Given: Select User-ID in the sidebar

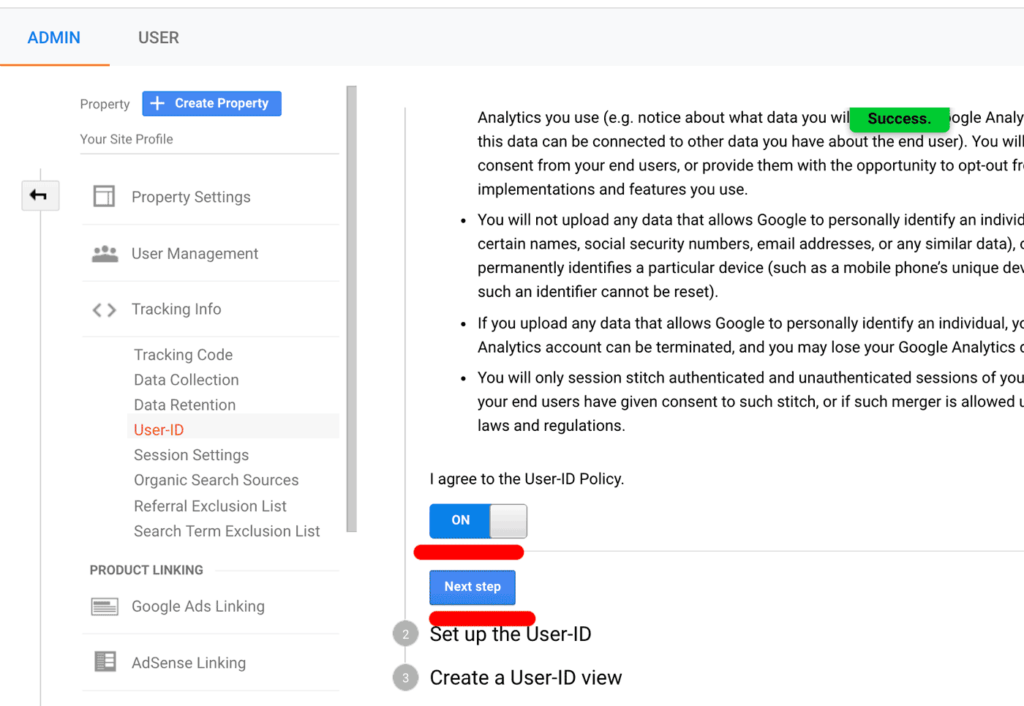Looking at the screenshot, I should click(158, 429).
